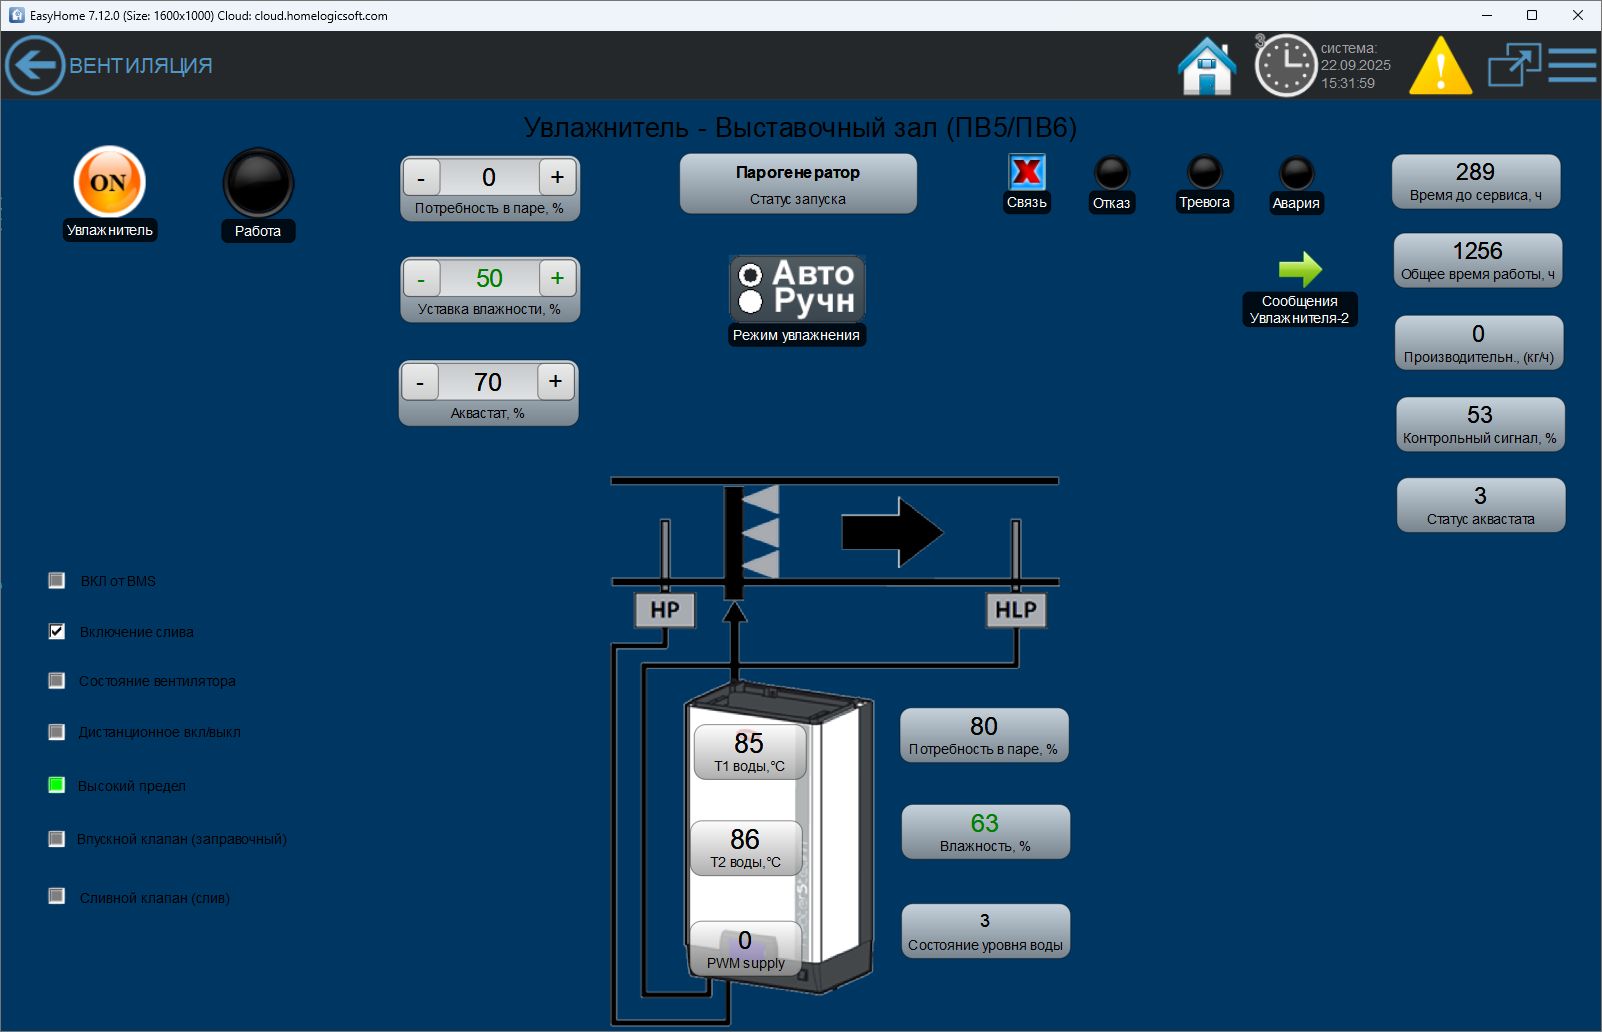Image resolution: width=1602 pixels, height=1032 pixels.
Task: Click the red X Связь status icon
Action: [1027, 172]
